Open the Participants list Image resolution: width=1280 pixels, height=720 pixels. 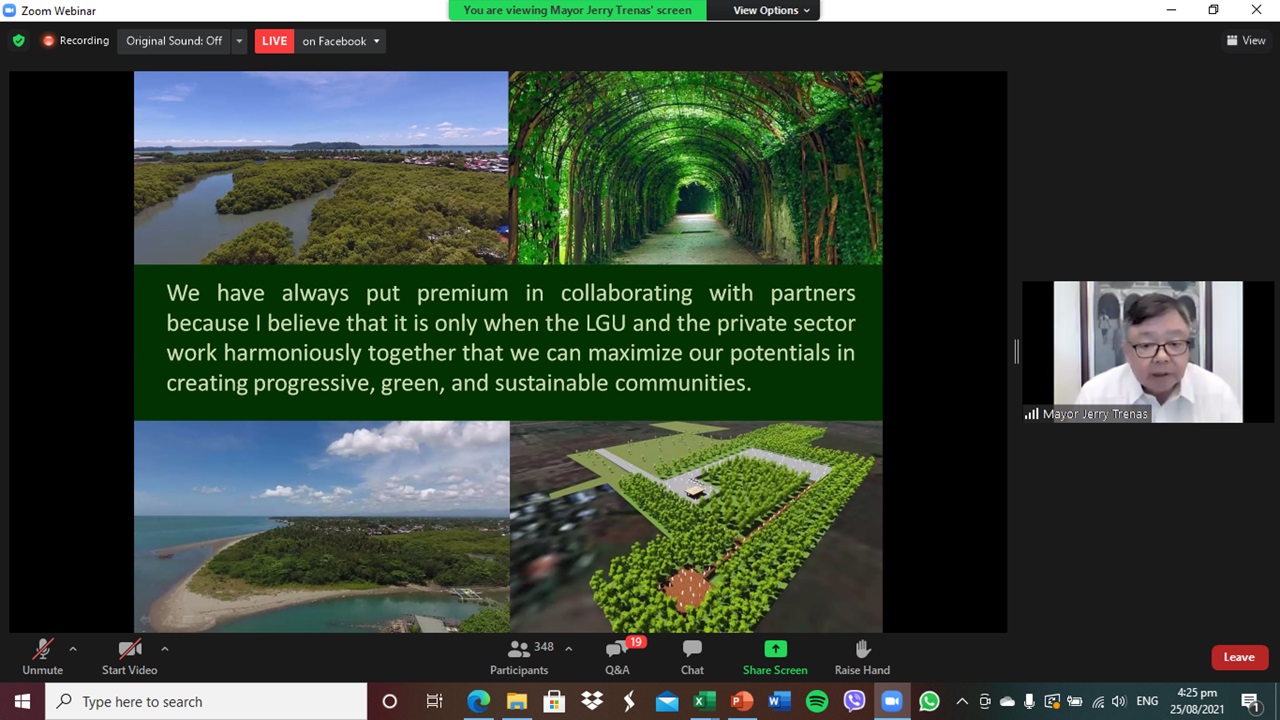519,657
